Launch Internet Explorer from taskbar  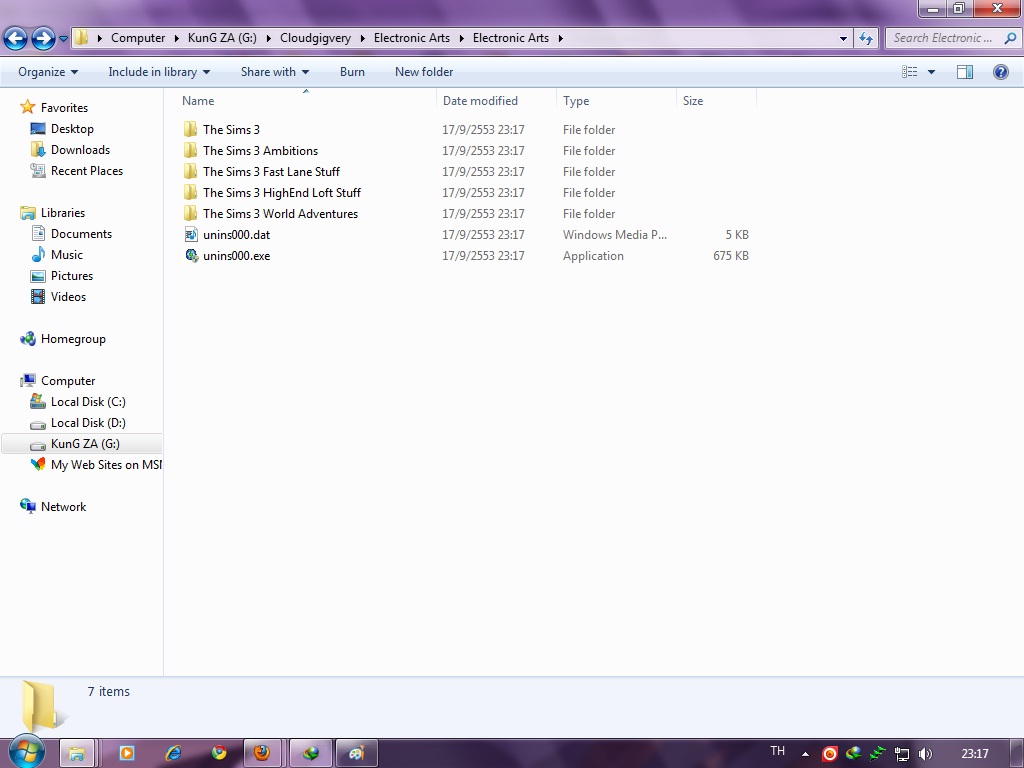(x=173, y=753)
